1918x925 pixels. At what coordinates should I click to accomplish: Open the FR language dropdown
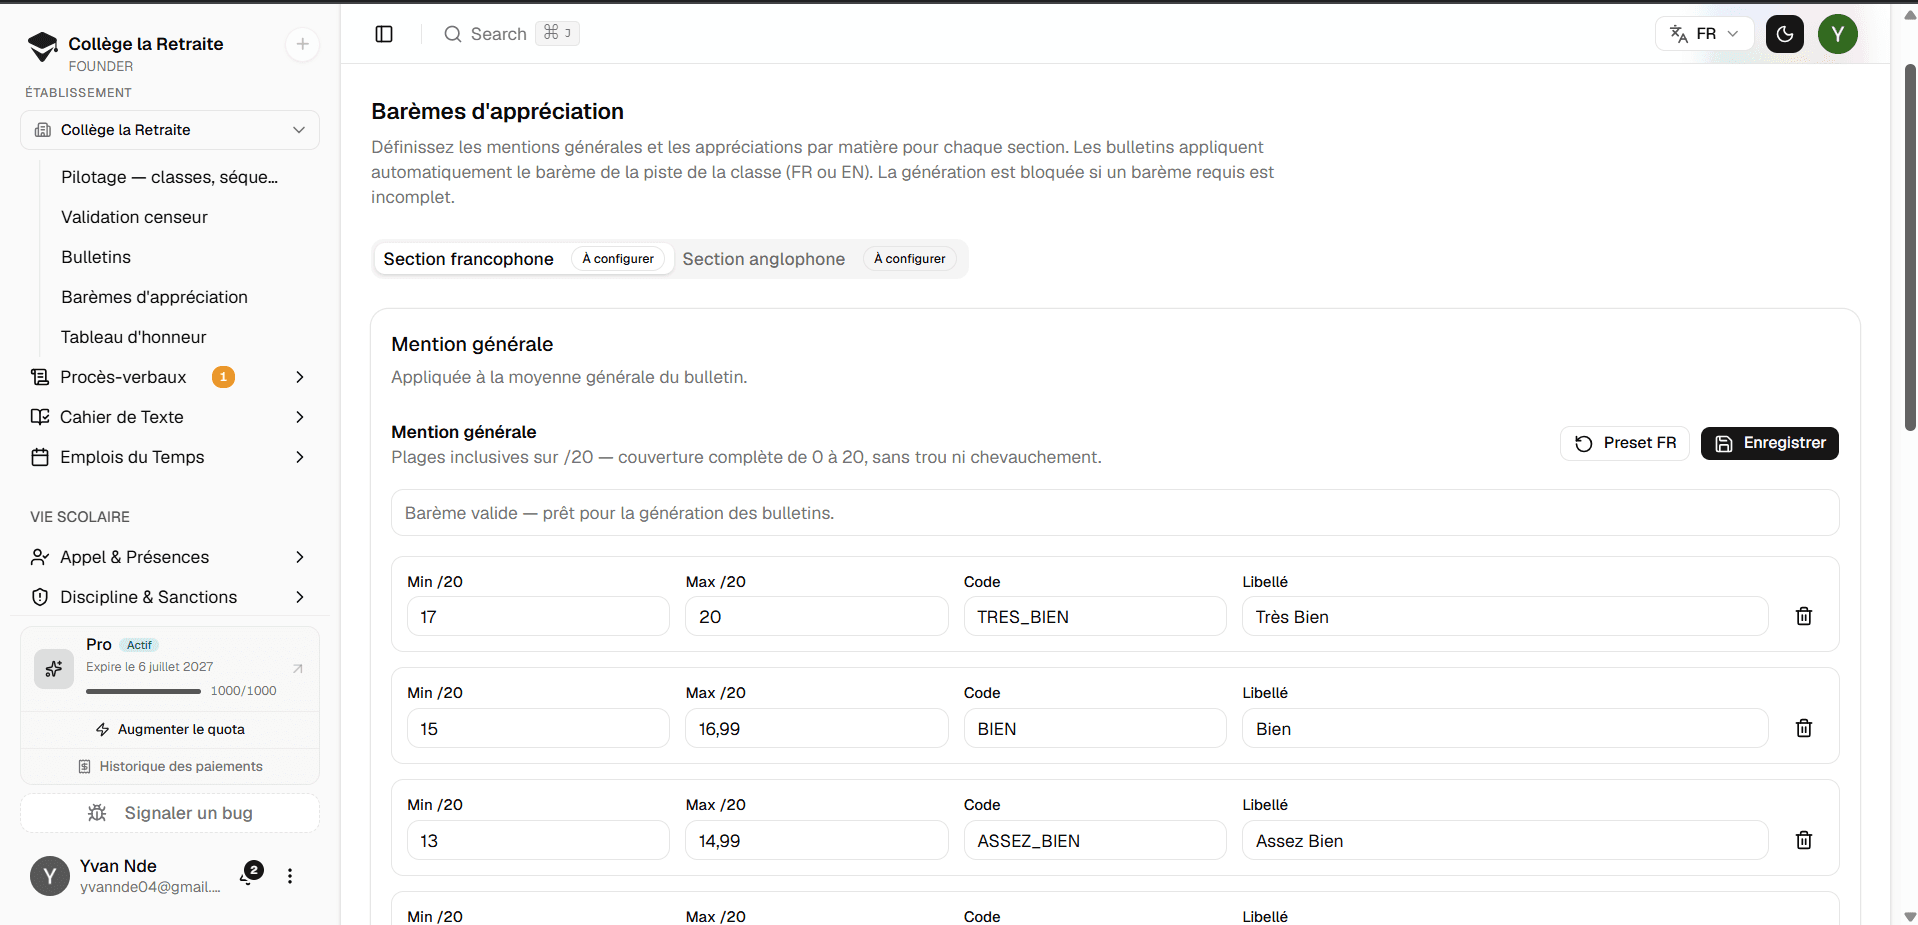click(1704, 34)
